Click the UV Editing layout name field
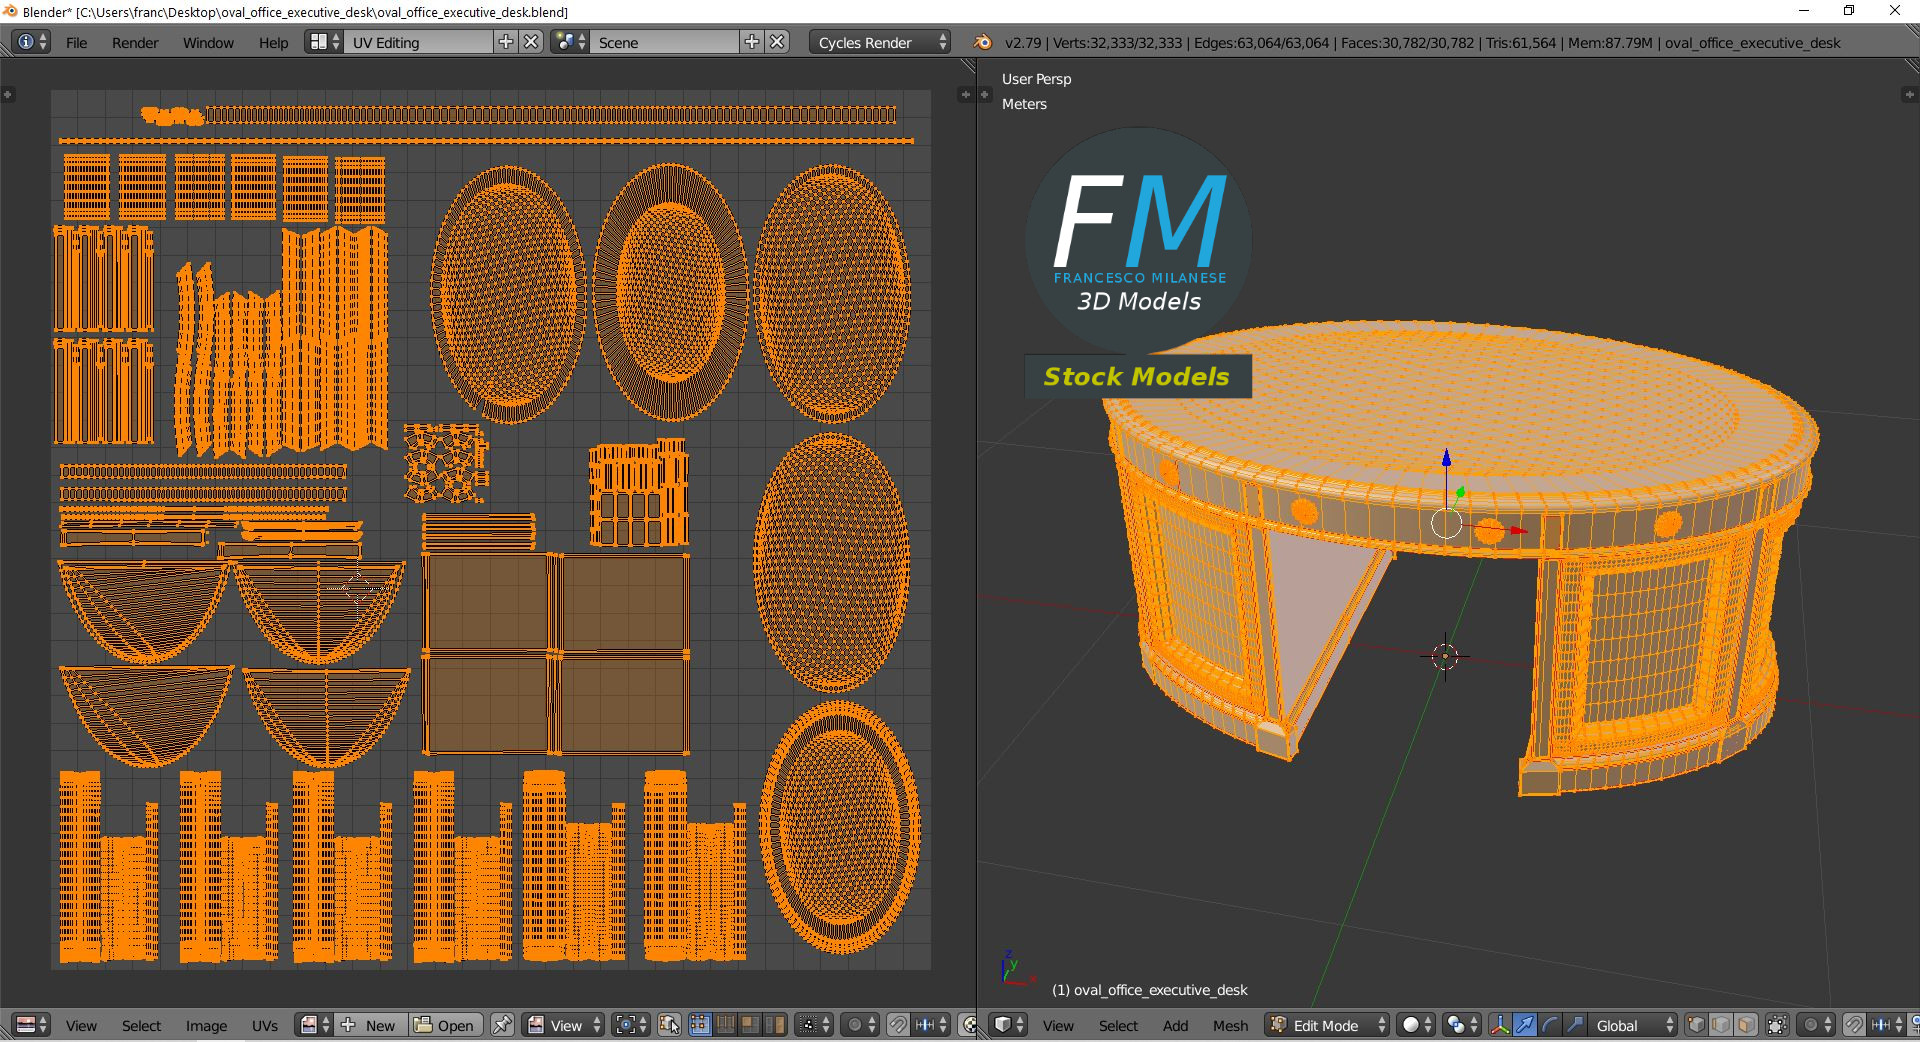Screen dimensions: 1920x1042 click(x=419, y=42)
